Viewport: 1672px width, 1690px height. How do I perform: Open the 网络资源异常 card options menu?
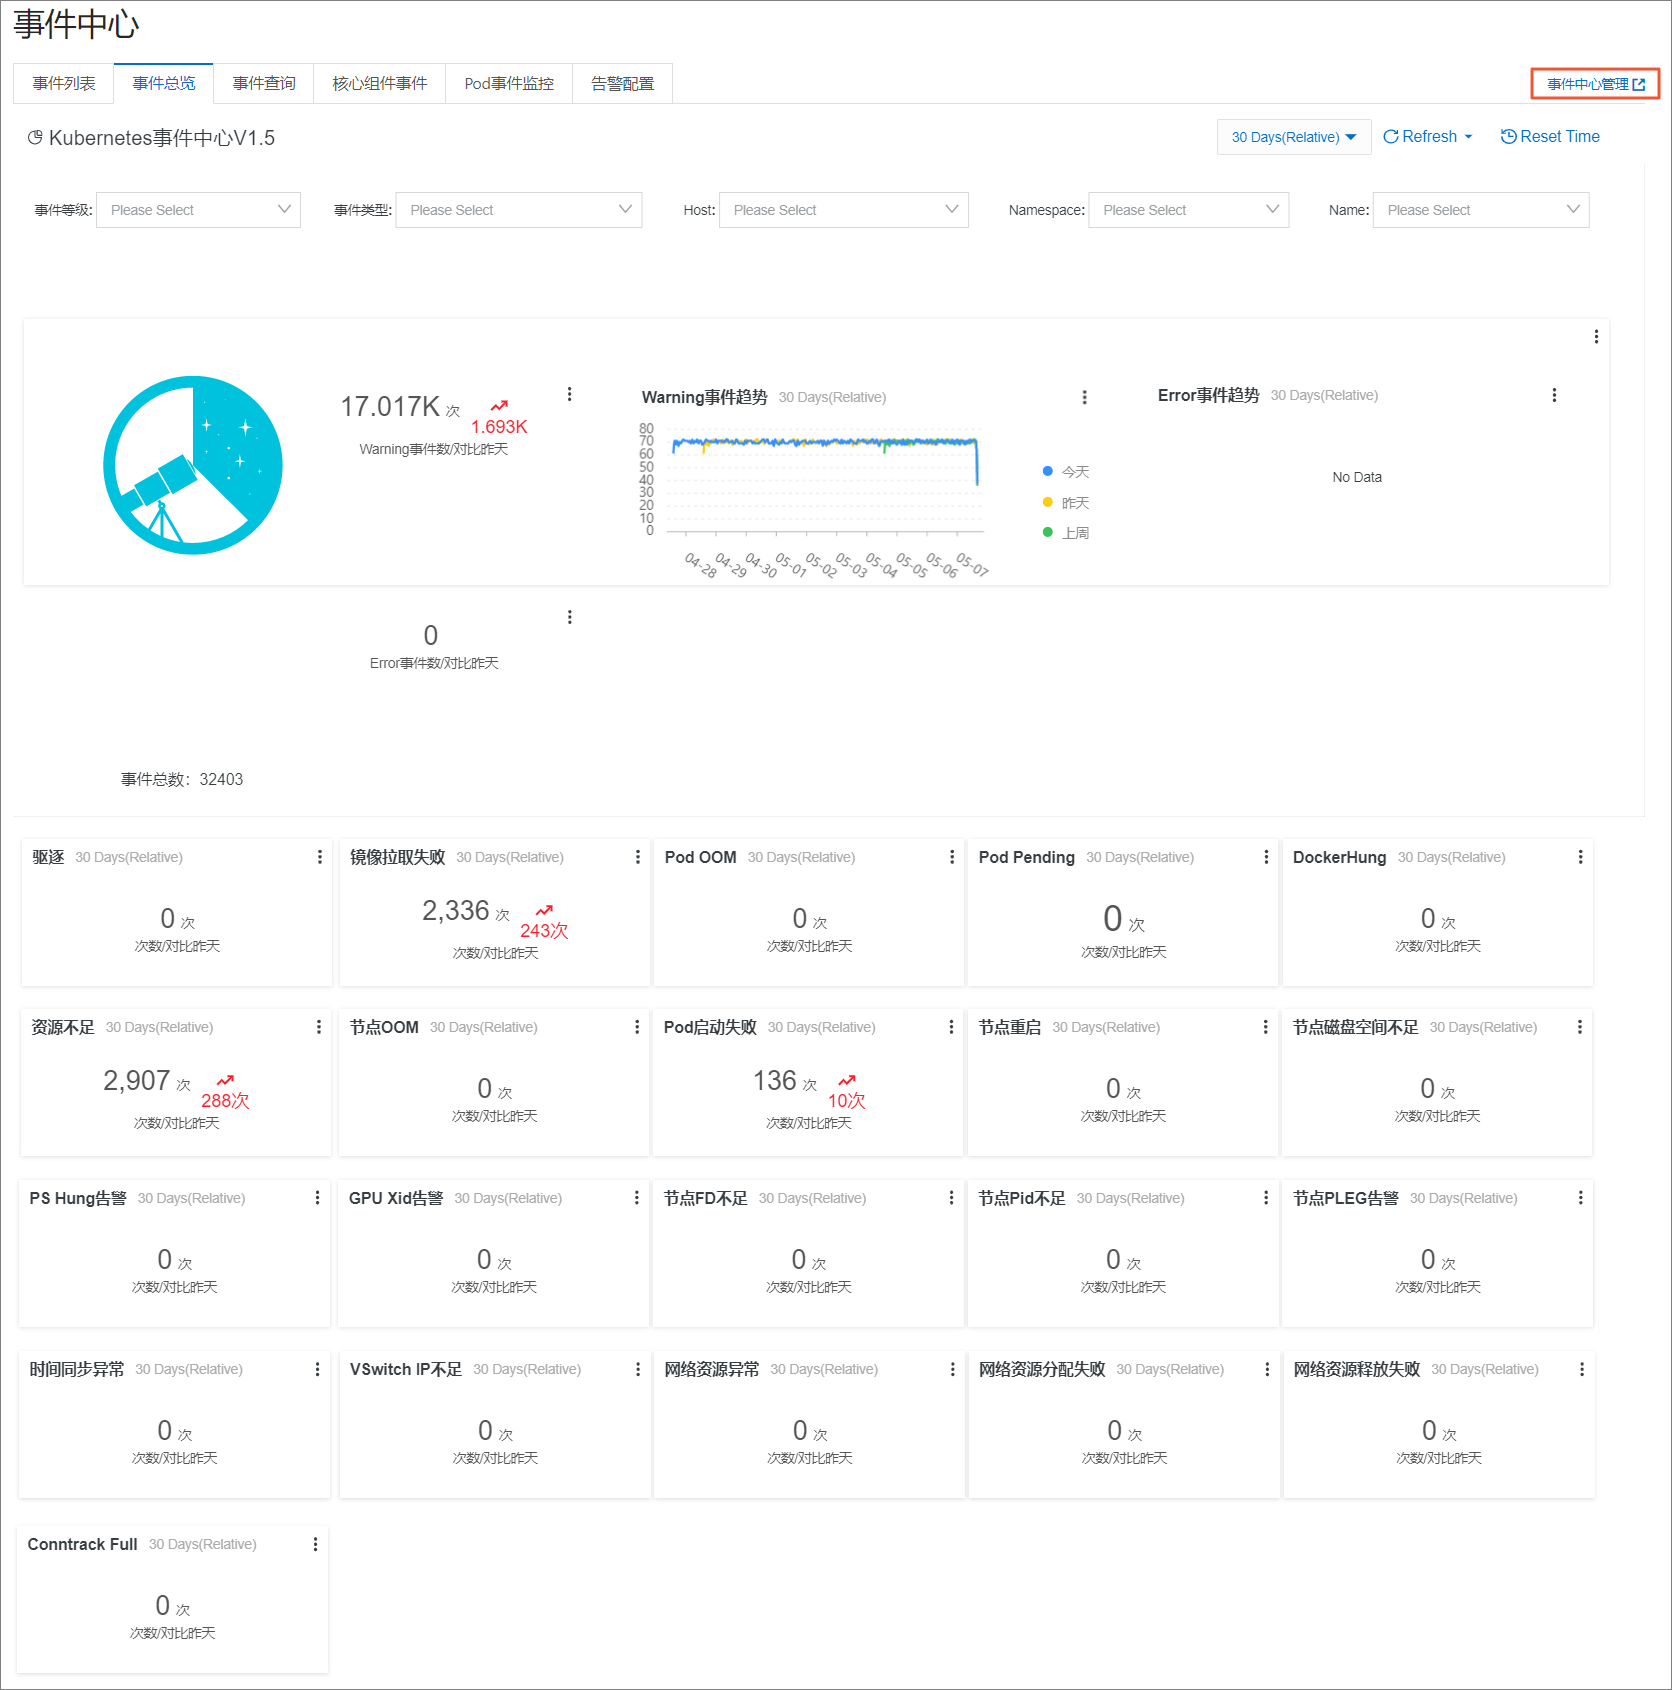952,1369
